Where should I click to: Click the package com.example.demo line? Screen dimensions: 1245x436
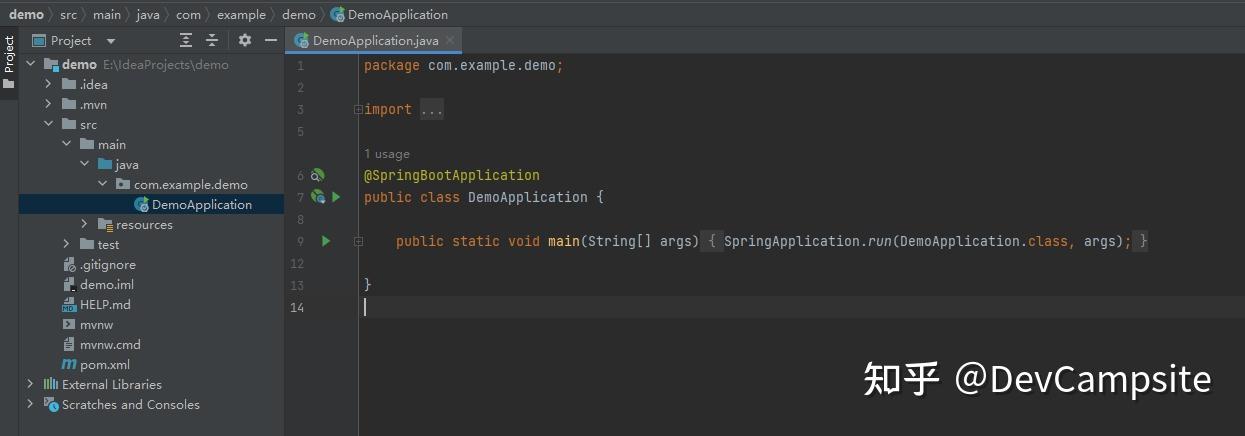[464, 66]
